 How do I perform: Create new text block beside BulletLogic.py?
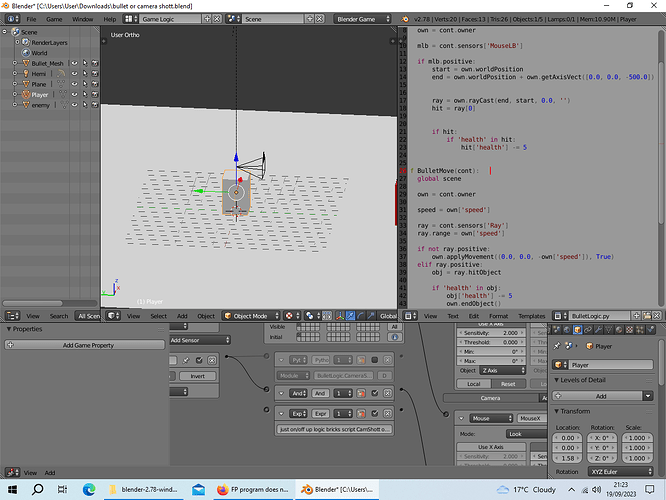coord(636,316)
